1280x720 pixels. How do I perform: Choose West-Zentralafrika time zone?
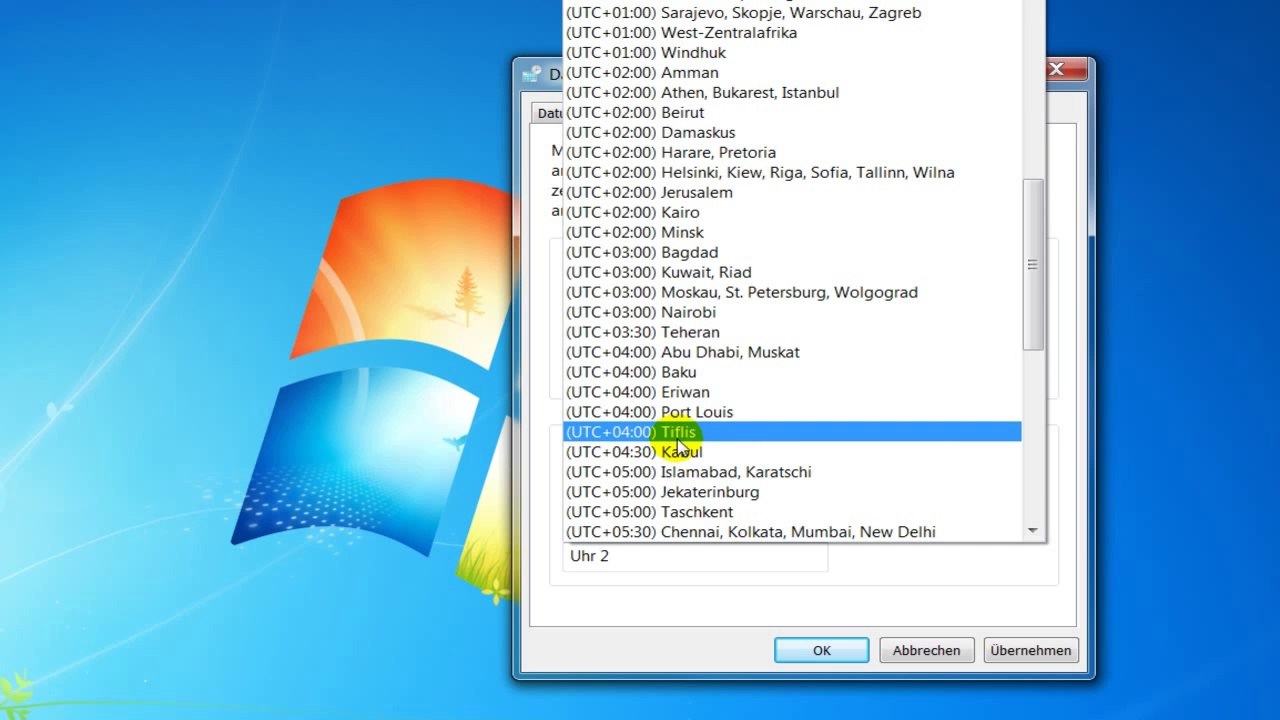click(x=792, y=33)
